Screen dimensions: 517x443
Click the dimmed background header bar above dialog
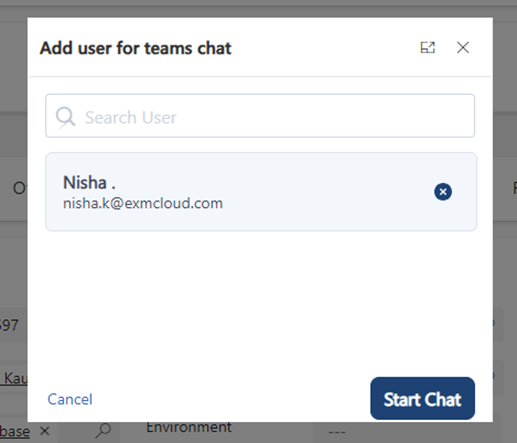click(x=258, y=8)
